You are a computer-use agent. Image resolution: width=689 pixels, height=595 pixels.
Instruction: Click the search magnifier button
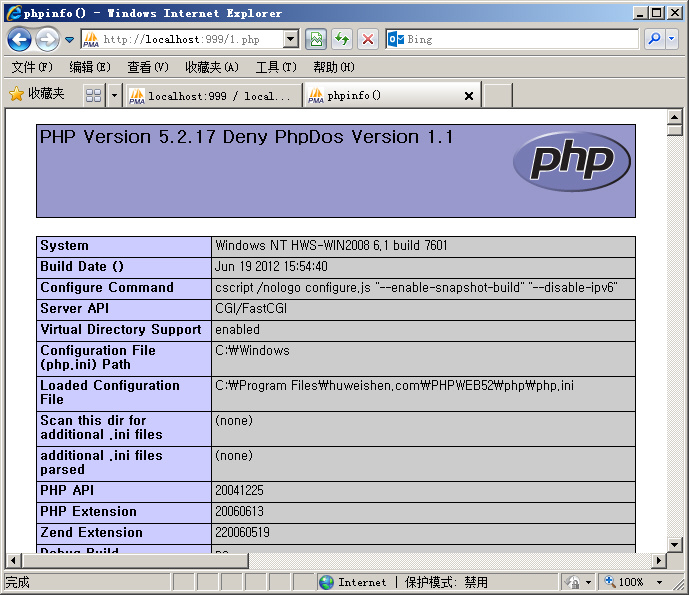click(x=654, y=40)
